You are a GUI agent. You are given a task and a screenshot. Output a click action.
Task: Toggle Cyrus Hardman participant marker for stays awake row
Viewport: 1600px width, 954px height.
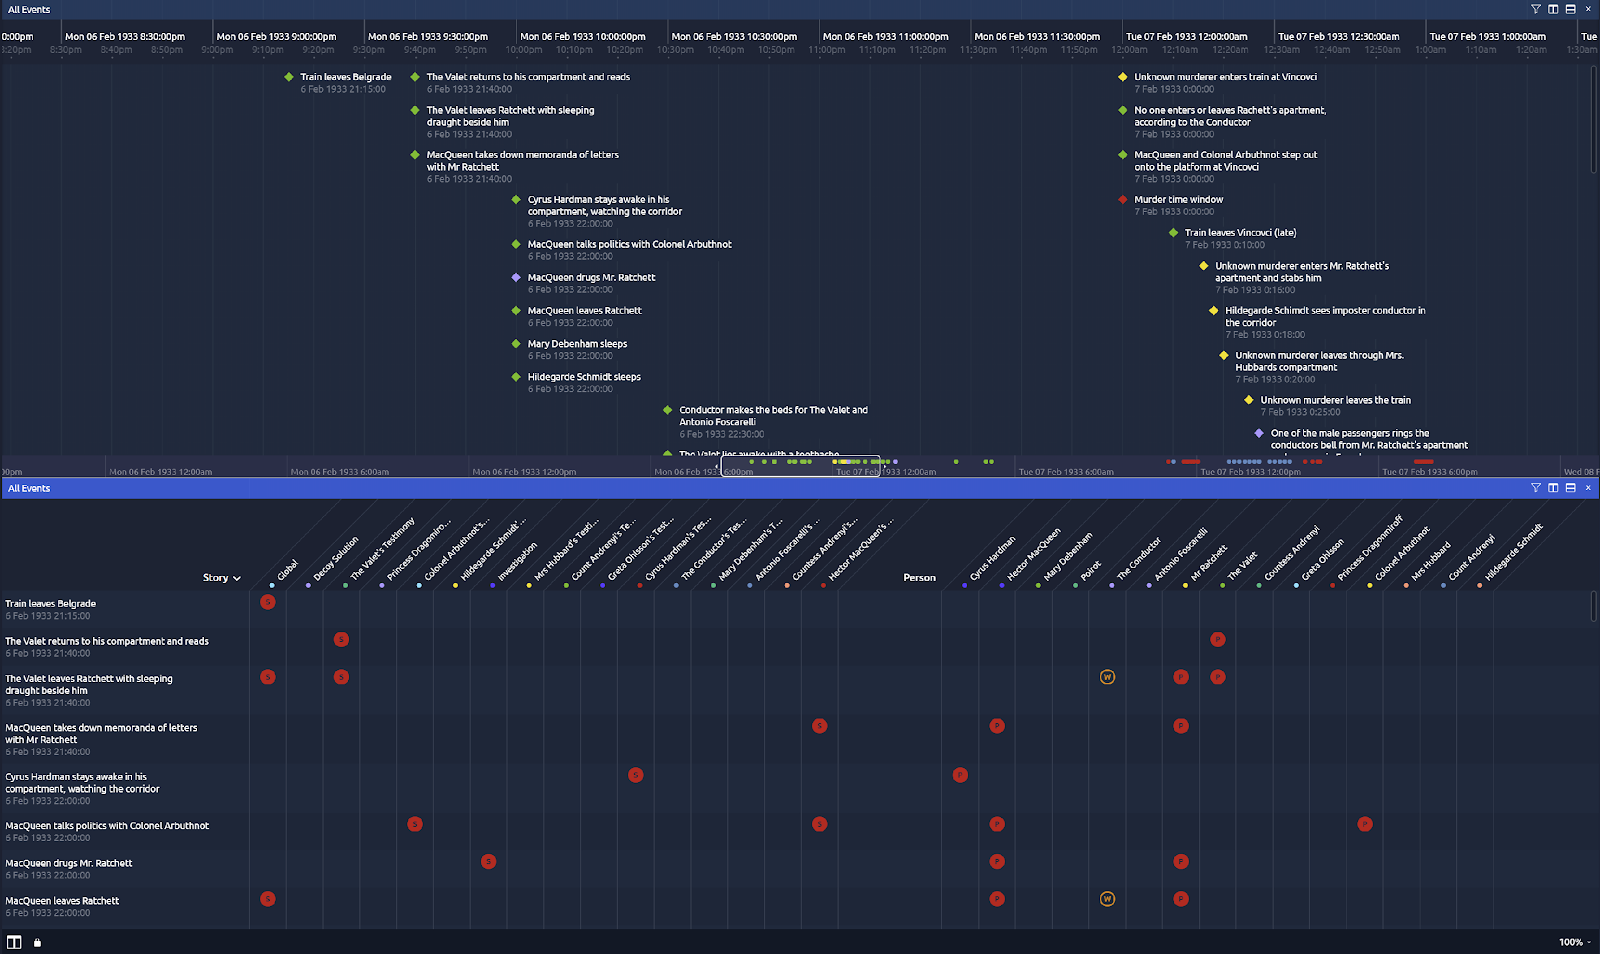click(x=960, y=775)
